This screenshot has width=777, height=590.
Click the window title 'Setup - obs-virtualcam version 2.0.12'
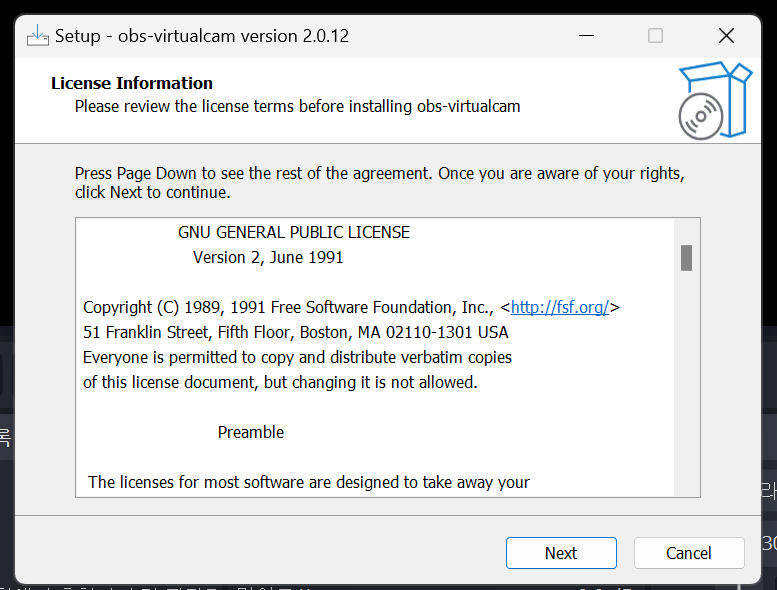(x=202, y=36)
